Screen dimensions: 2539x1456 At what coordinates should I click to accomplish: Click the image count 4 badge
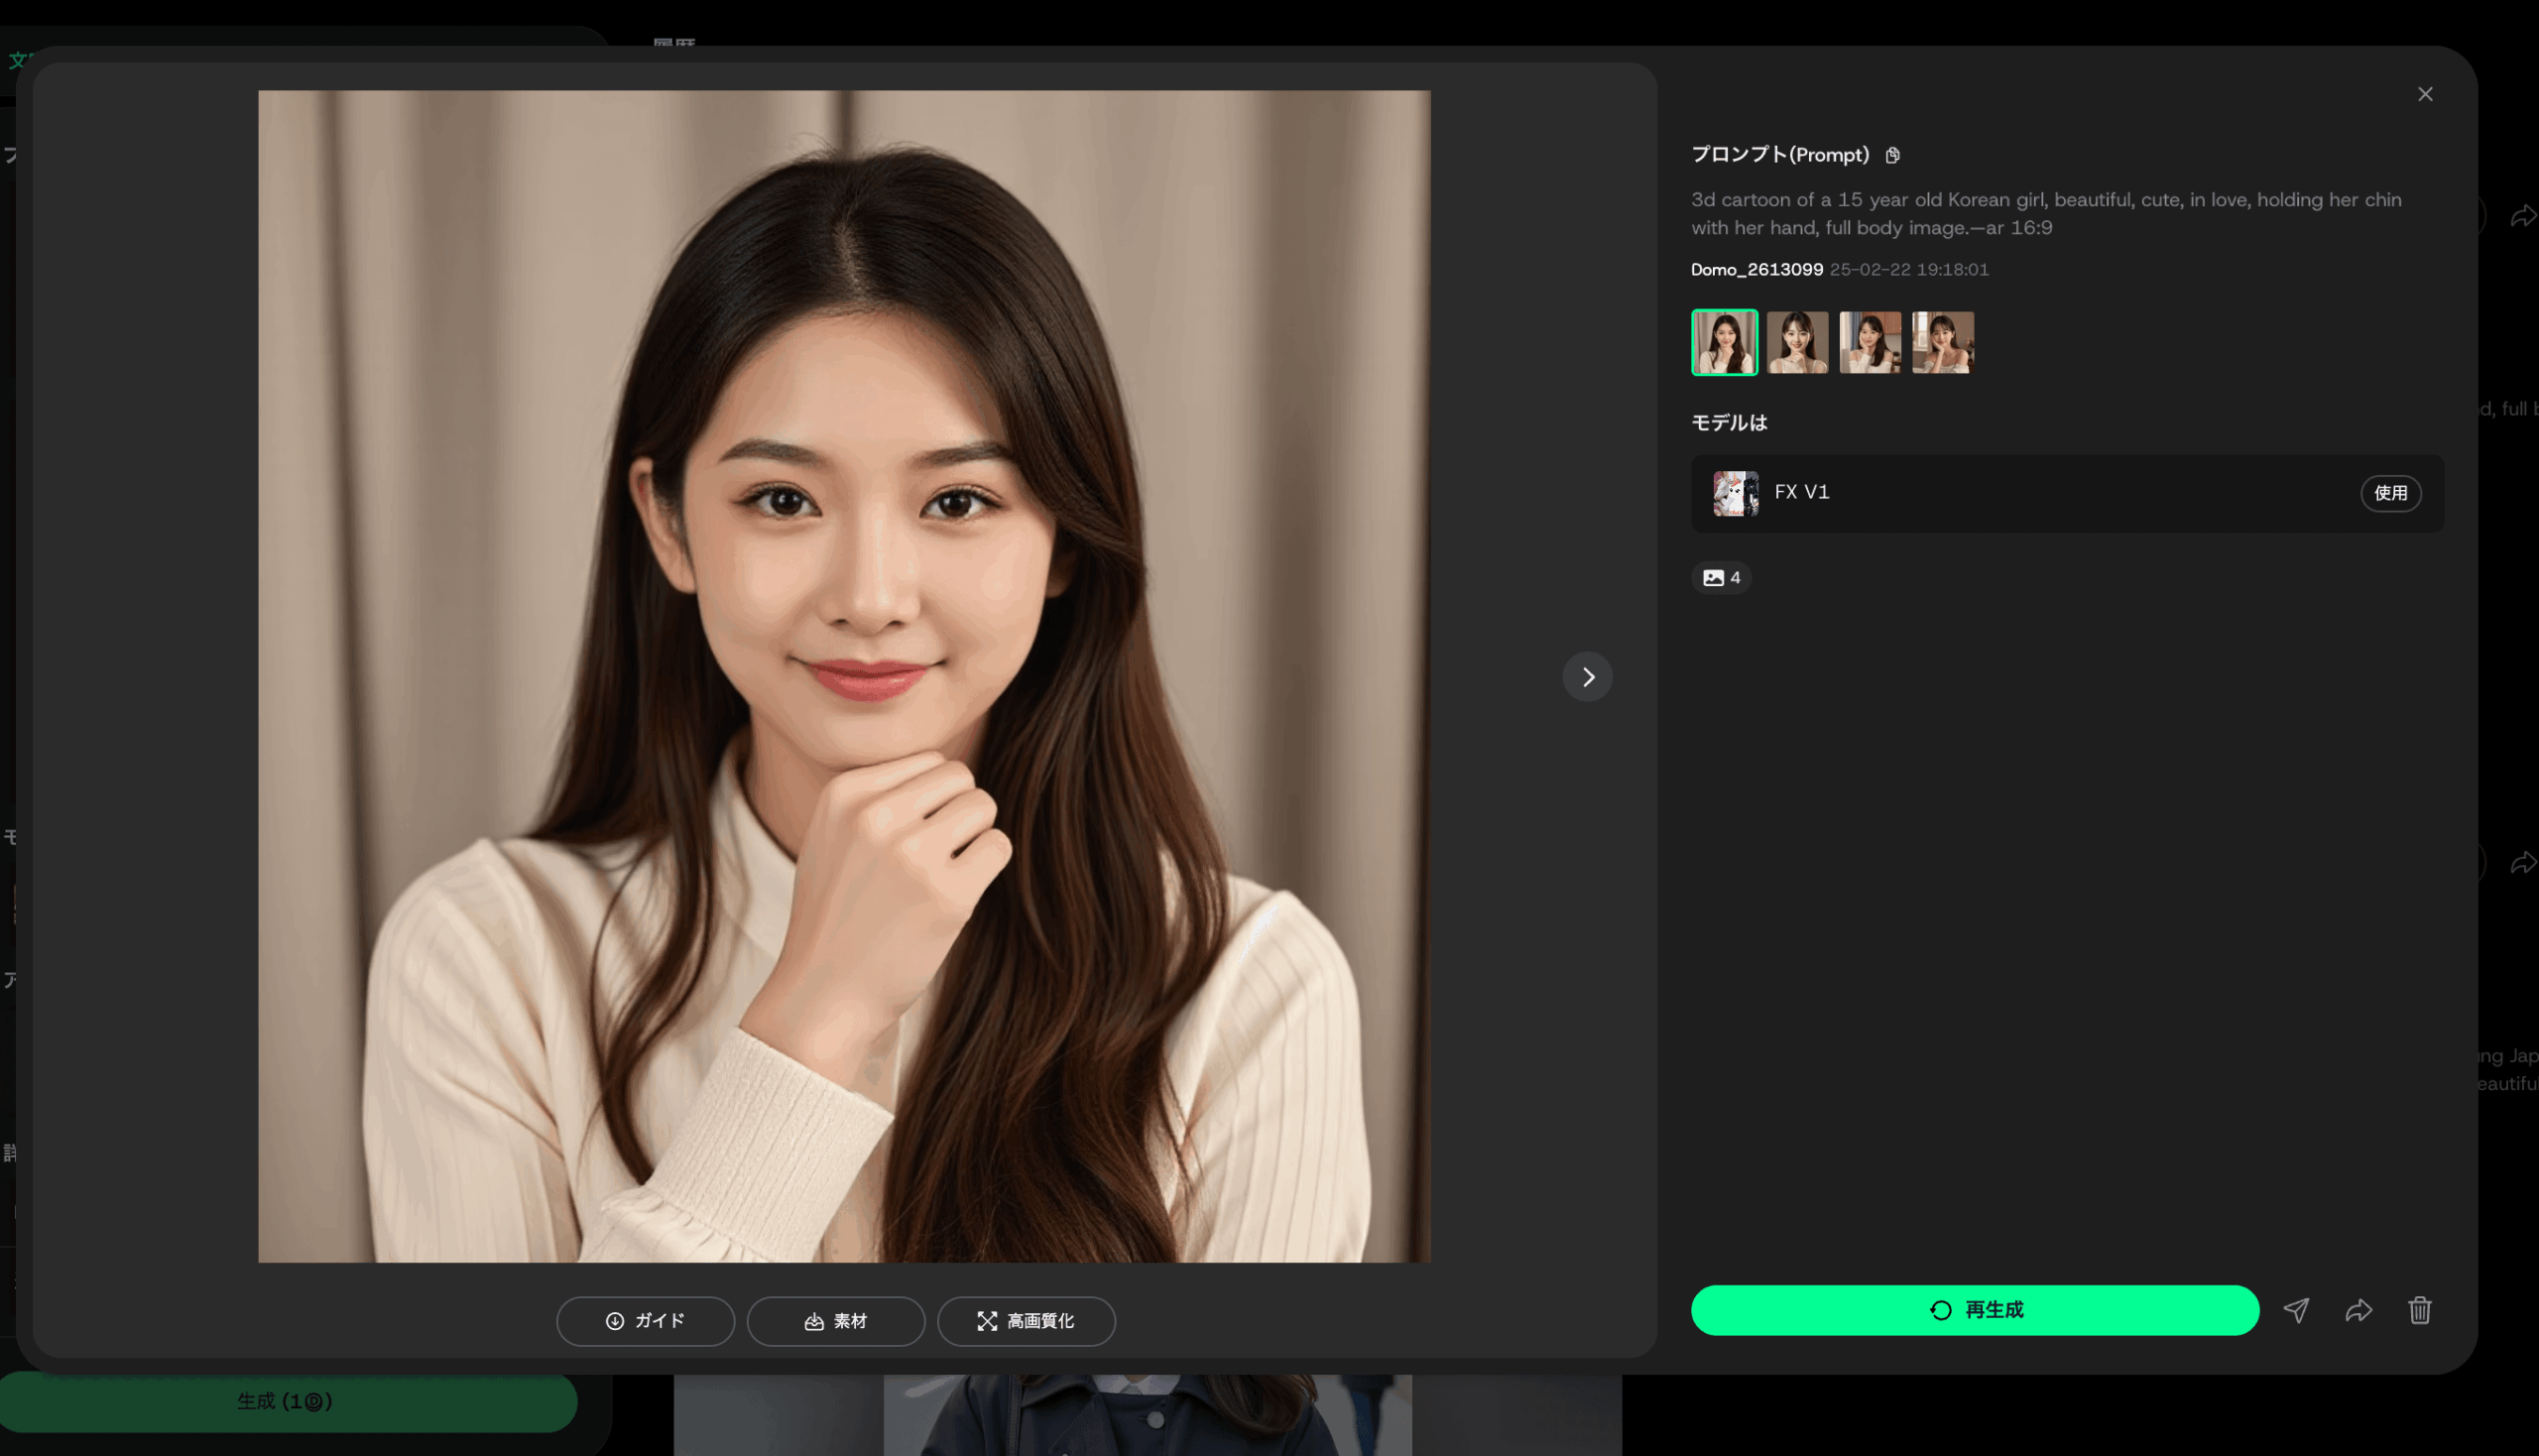point(1721,578)
